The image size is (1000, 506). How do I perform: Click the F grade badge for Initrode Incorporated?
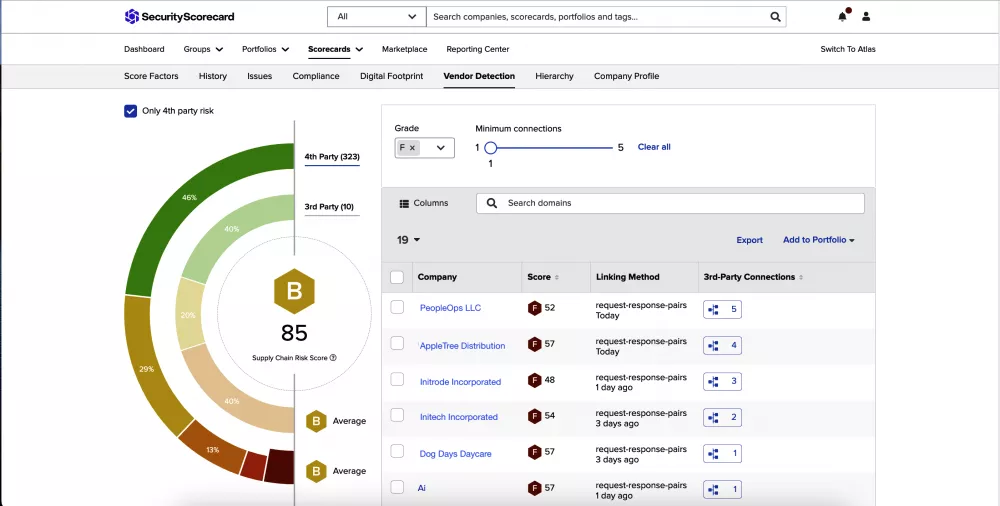(534, 380)
